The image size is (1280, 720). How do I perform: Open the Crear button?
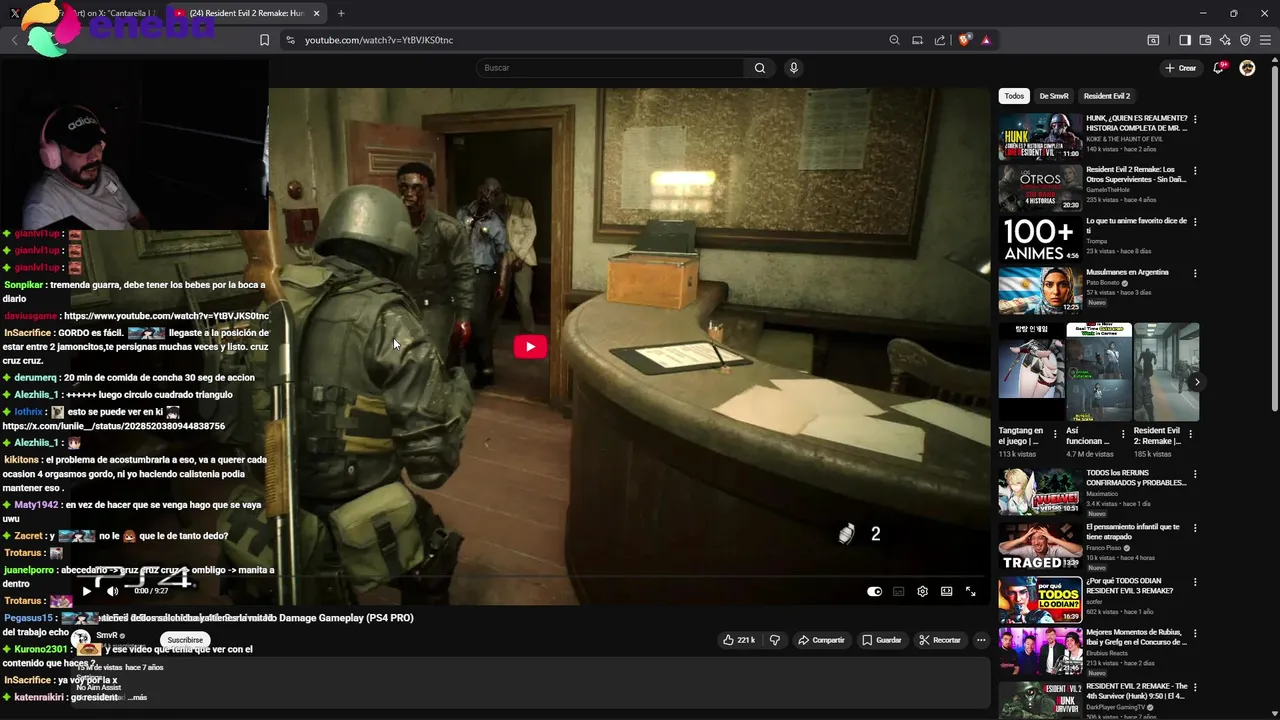click(1180, 68)
